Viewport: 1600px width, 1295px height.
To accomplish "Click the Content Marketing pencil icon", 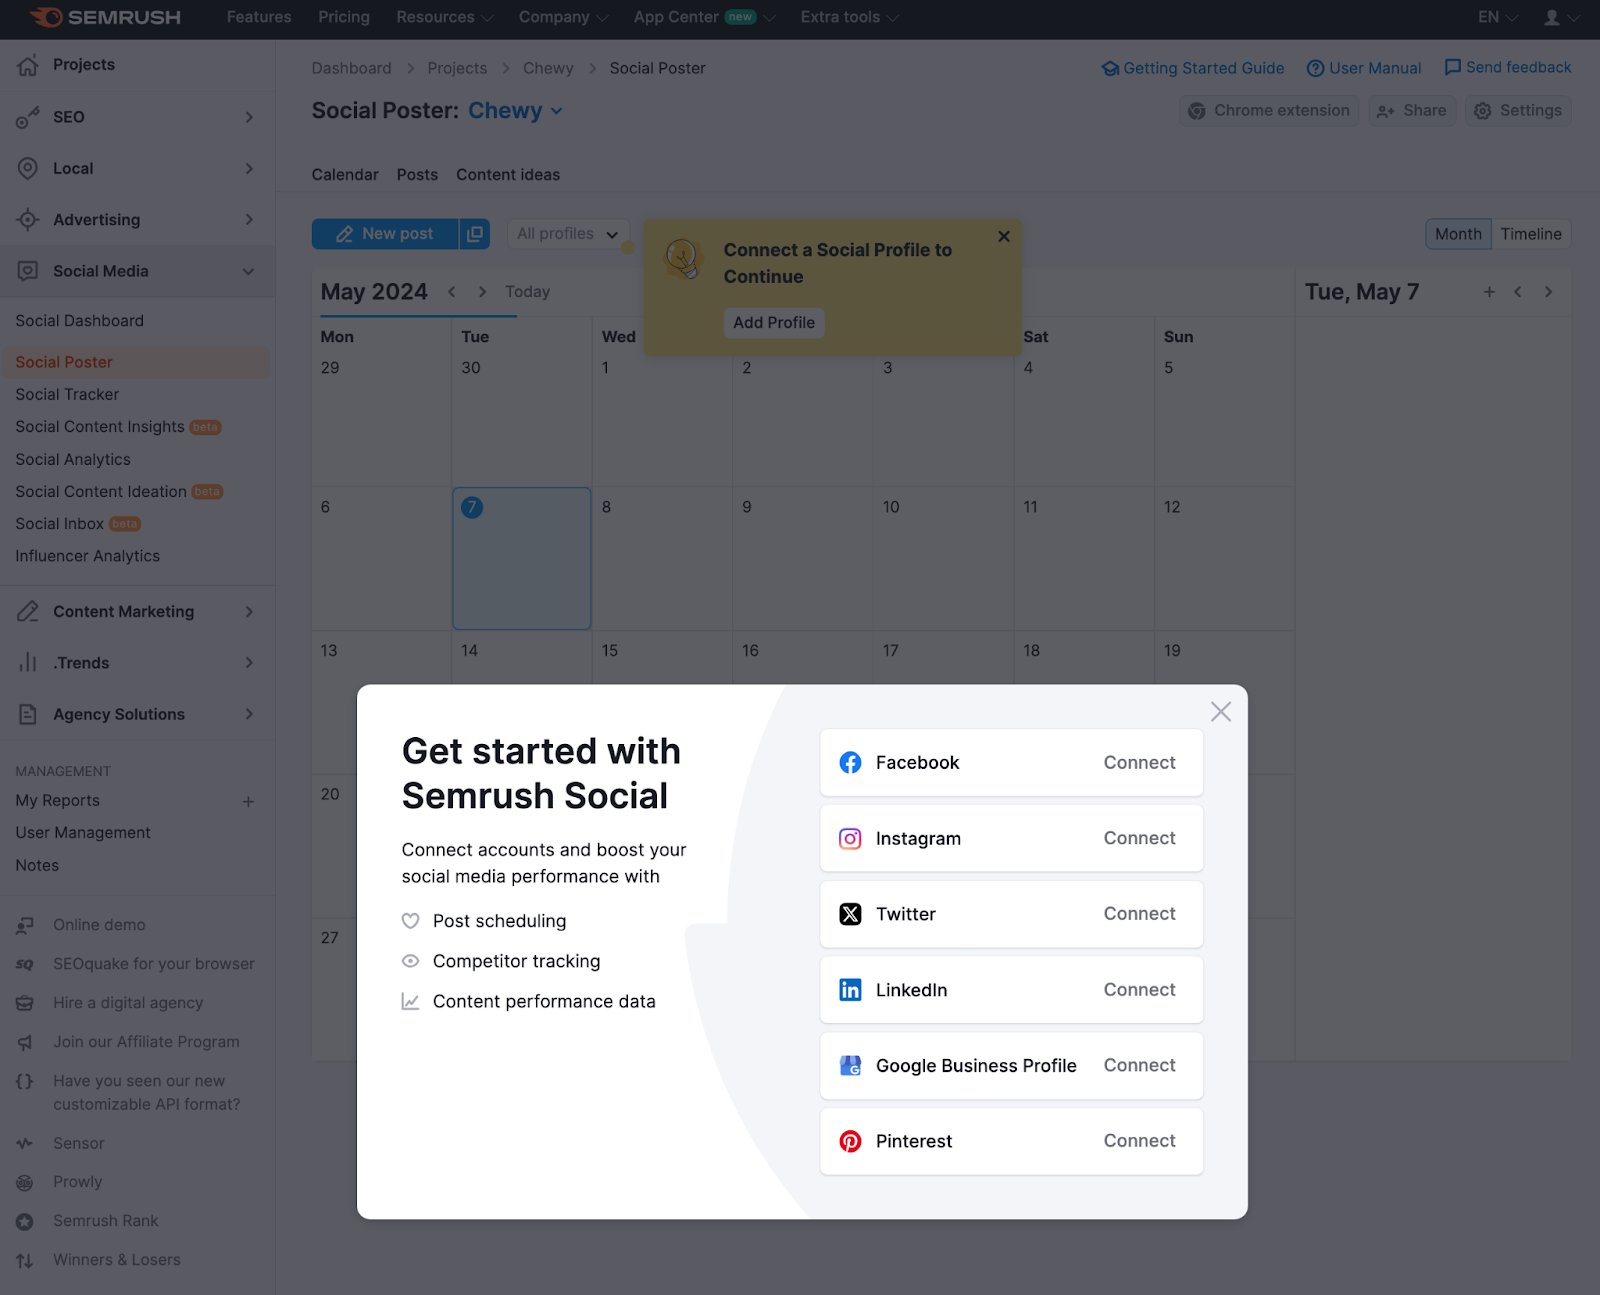I will pos(28,611).
